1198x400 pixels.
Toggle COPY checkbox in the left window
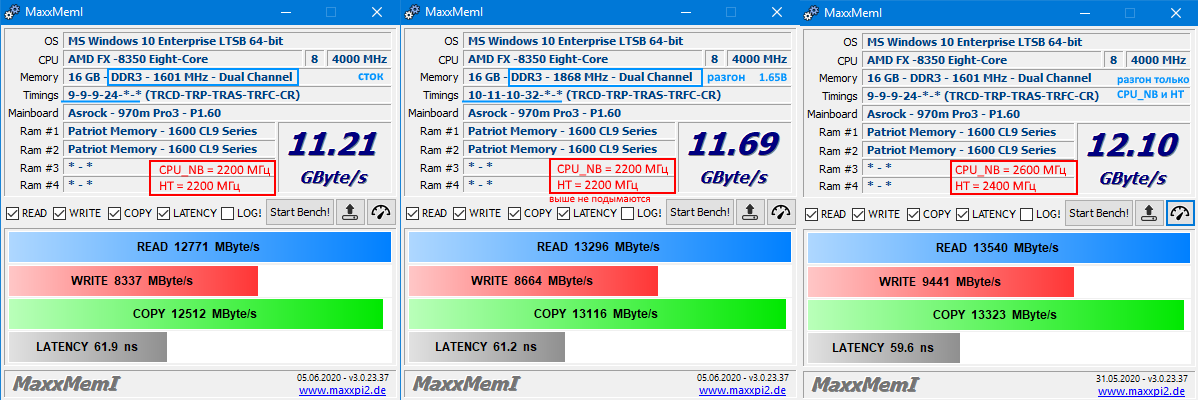115,213
